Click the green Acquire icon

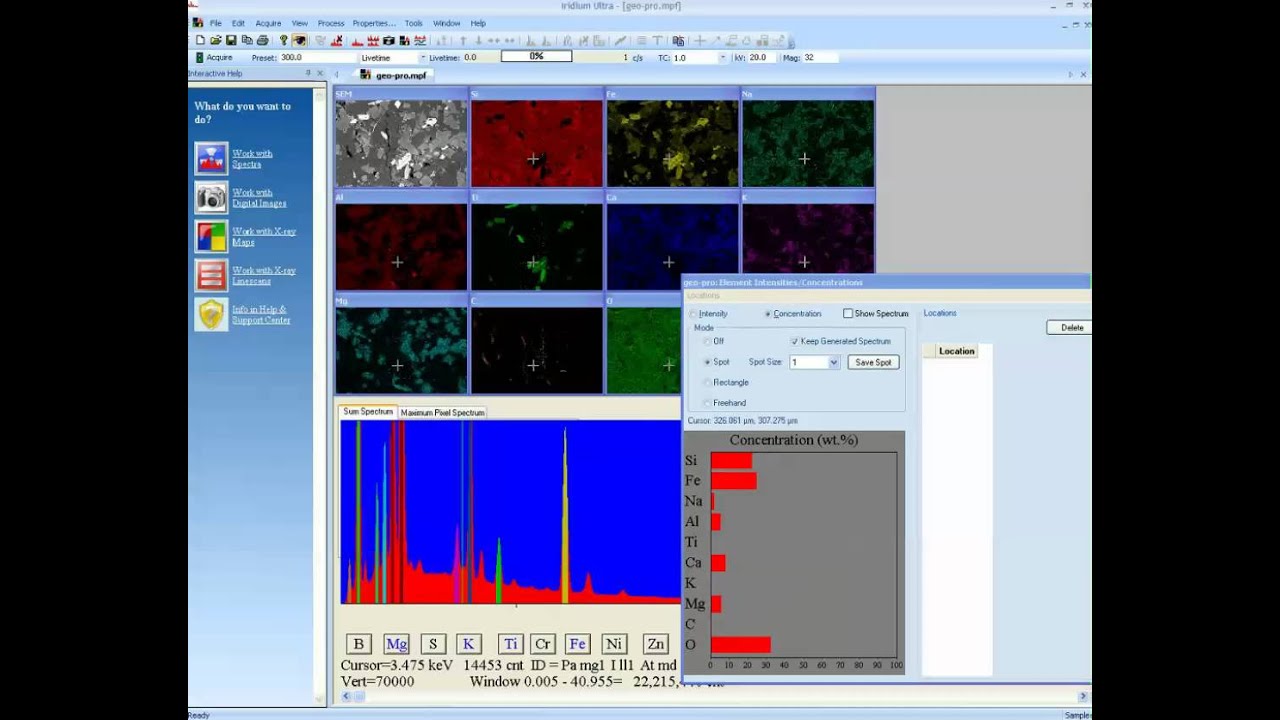[x=198, y=58]
